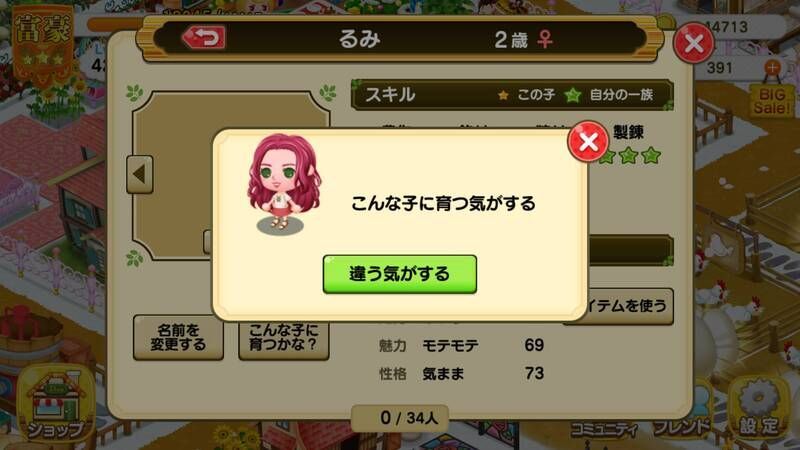Open the コミュニティ community menu

[x=605, y=430]
